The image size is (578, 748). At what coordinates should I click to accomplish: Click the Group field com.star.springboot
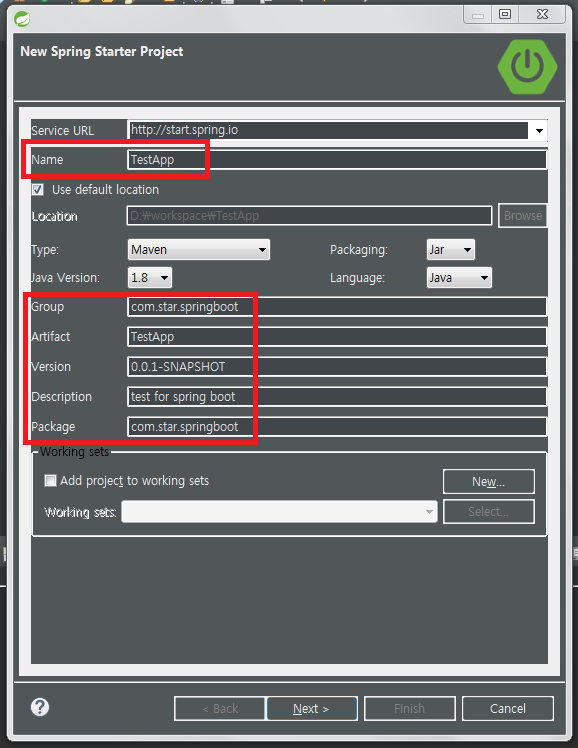[337, 307]
